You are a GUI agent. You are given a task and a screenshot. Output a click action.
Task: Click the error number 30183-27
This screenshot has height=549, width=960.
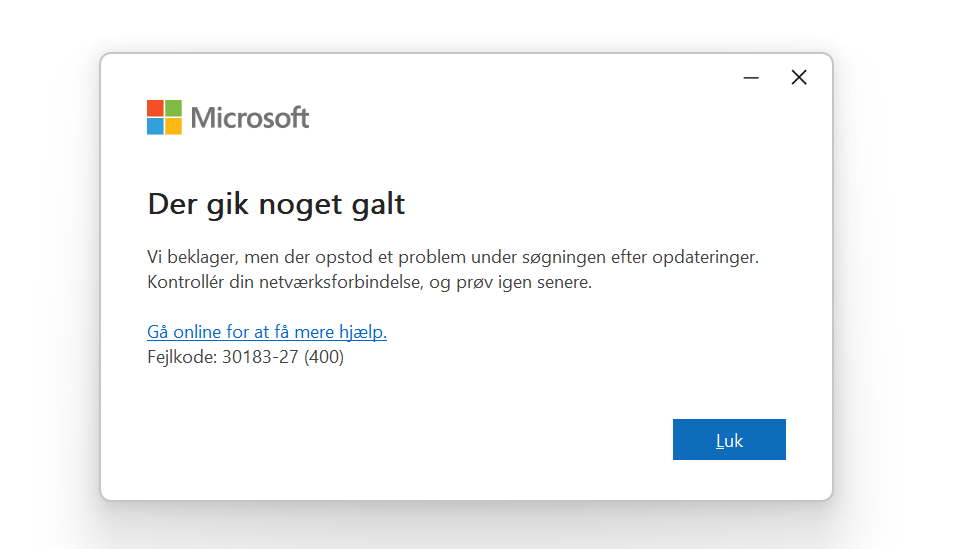click(x=260, y=357)
